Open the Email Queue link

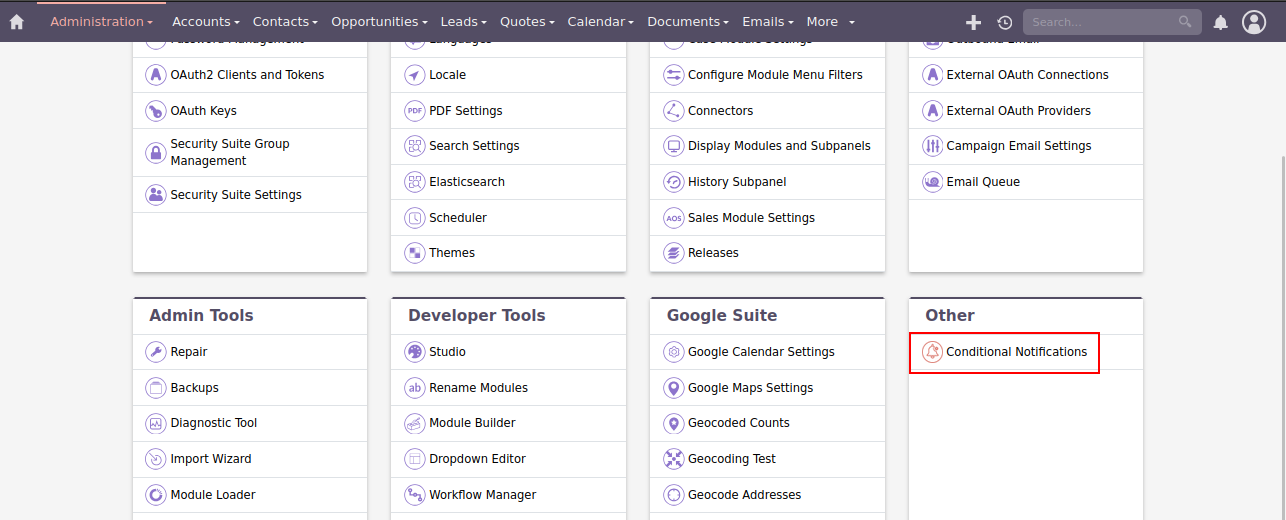pyautogui.click(x=982, y=182)
